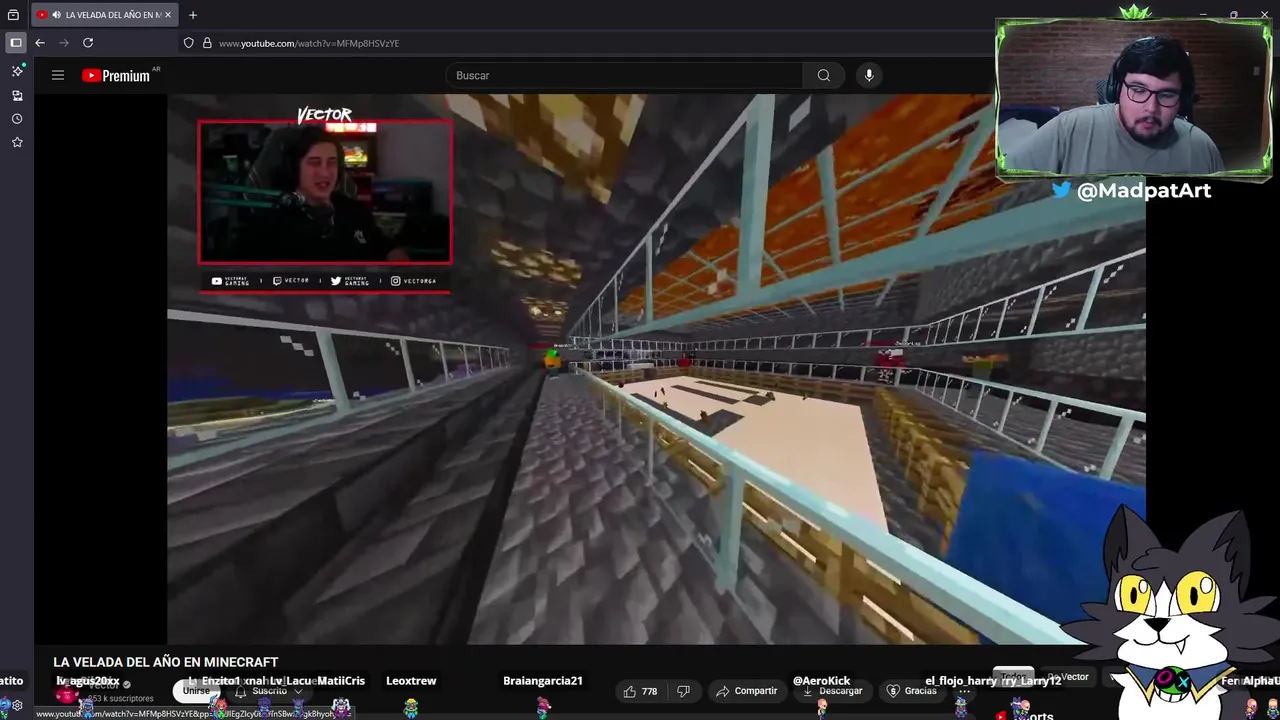Download the video via Descargar
Screen dimensions: 1280x720
click(x=833, y=691)
